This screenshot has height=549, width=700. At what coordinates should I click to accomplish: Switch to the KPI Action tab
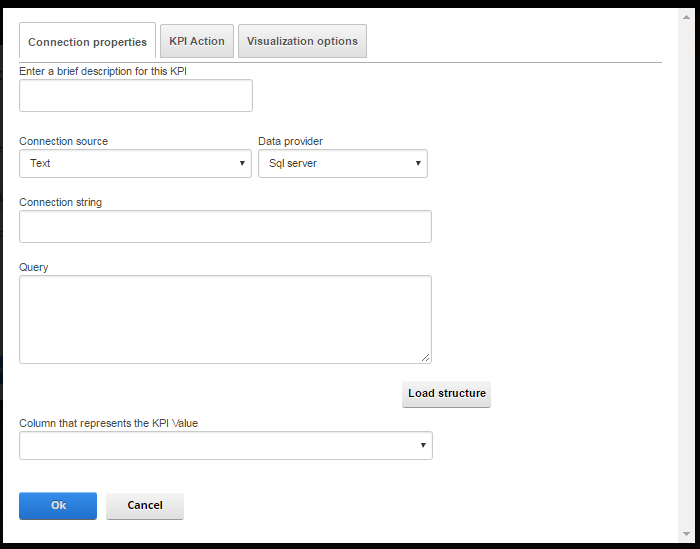coord(197,41)
